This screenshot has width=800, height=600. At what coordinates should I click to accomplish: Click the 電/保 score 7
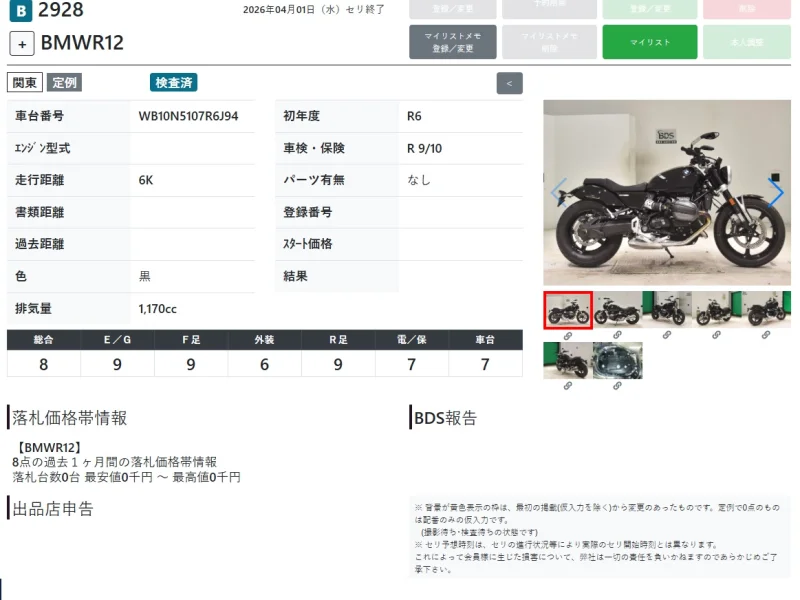pyautogui.click(x=412, y=364)
